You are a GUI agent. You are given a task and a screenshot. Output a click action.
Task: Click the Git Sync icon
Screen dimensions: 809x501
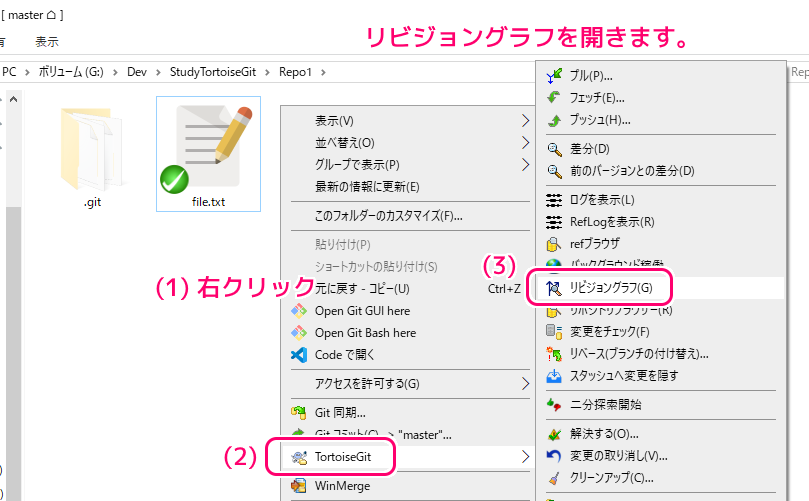[299, 412]
